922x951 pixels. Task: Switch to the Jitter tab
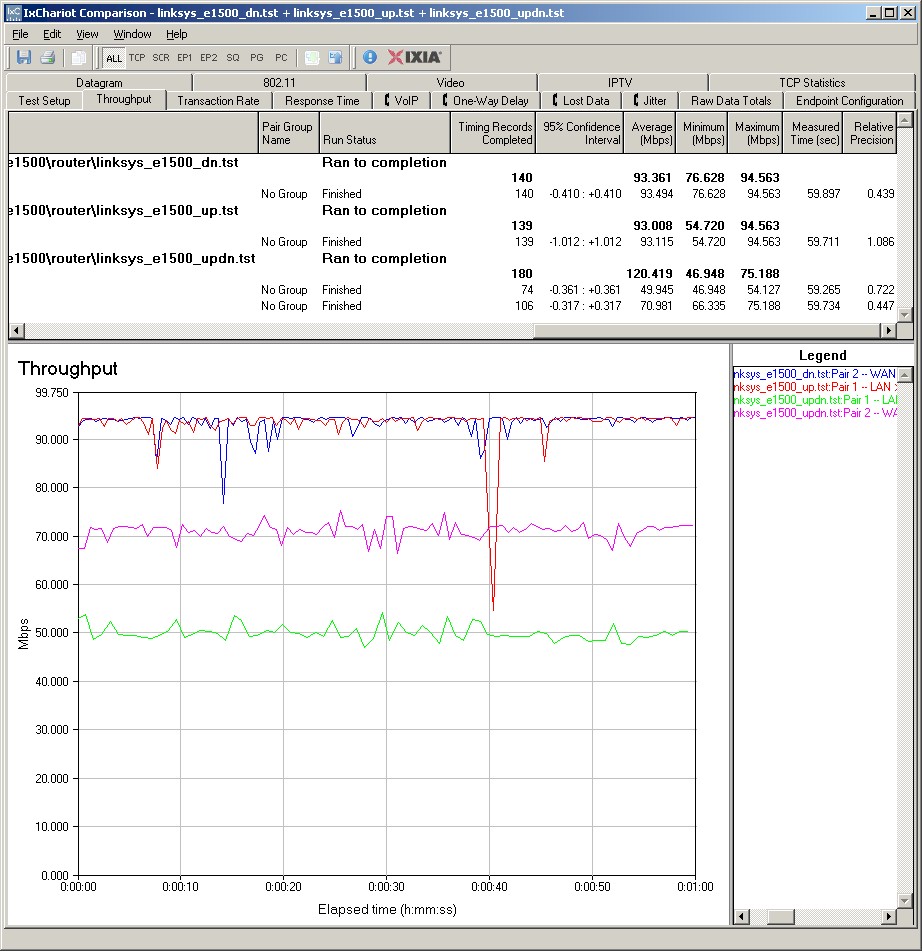click(x=650, y=101)
